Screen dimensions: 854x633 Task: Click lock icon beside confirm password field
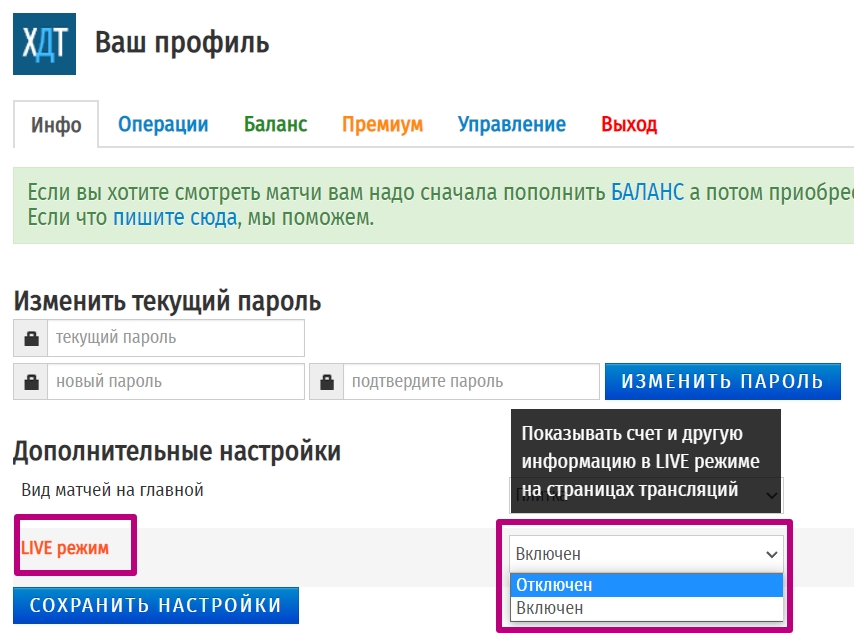pyautogui.click(x=327, y=382)
